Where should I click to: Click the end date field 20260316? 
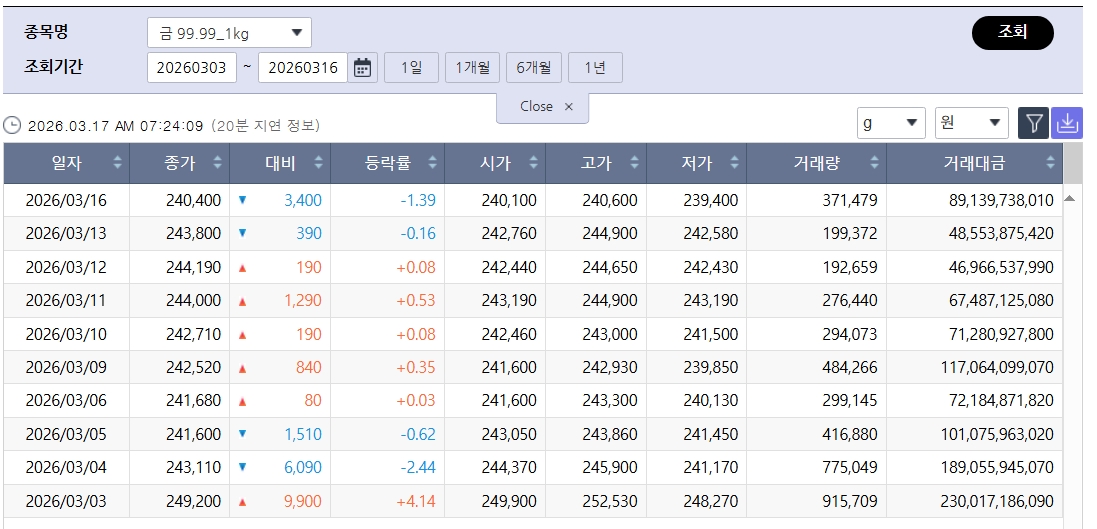pyautogui.click(x=303, y=68)
